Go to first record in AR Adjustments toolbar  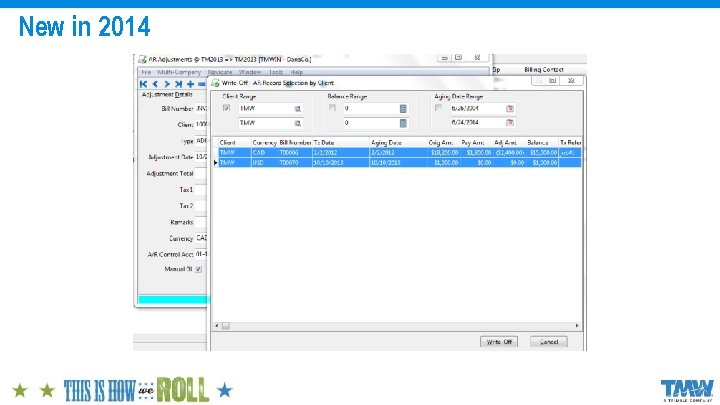(x=143, y=84)
